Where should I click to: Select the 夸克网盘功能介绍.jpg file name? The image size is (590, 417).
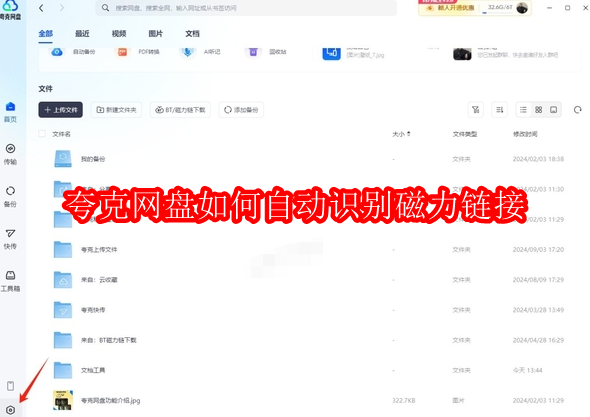click(x=111, y=400)
